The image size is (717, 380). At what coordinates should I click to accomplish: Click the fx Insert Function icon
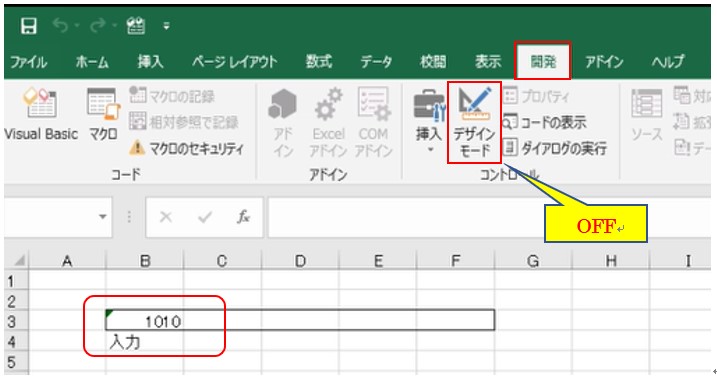coord(243,217)
